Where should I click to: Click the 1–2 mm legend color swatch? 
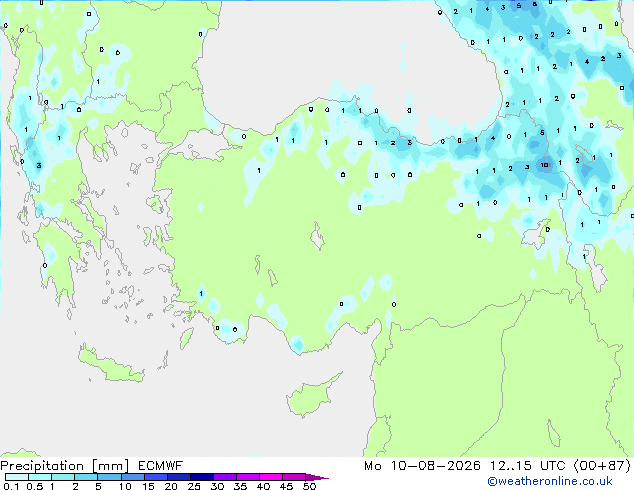pyautogui.click(x=63, y=477)
